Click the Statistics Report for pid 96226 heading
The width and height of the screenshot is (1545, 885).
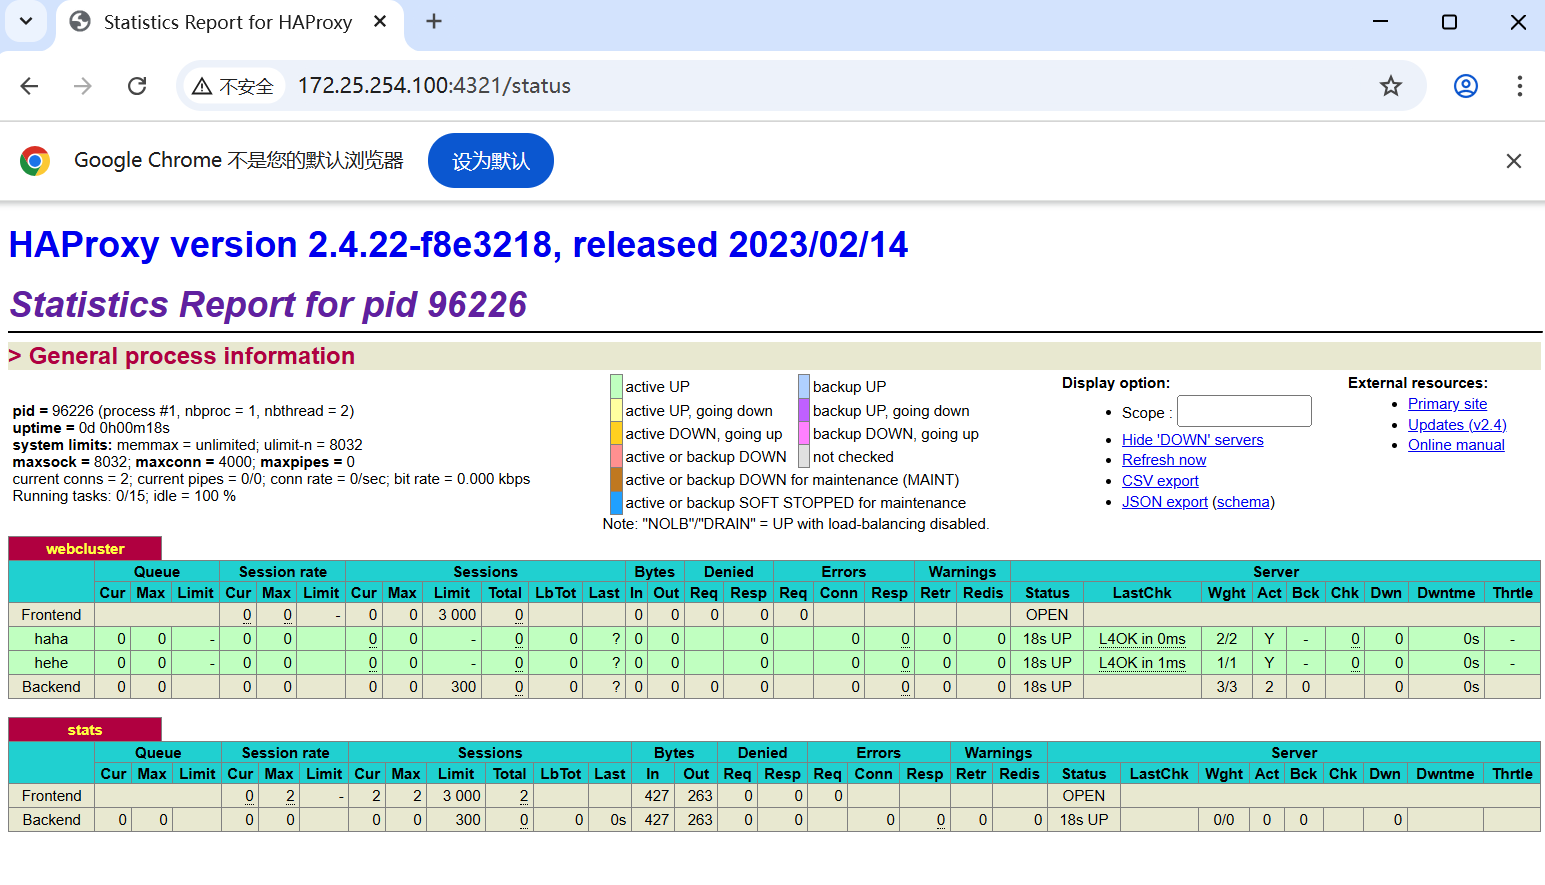click(268, 304)
